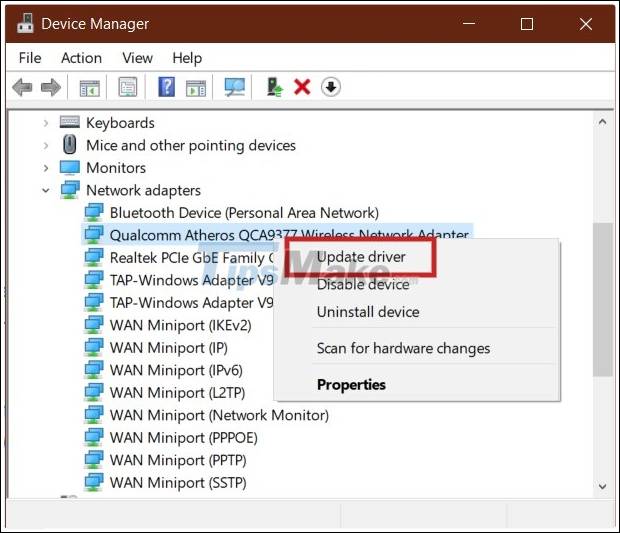Image resolution: width=620 pixels, height=533 pixels.
Task: Click the WAN Miniport (L2TP) adapter icon
Action: pyautogui.click(x=94, y=393)
